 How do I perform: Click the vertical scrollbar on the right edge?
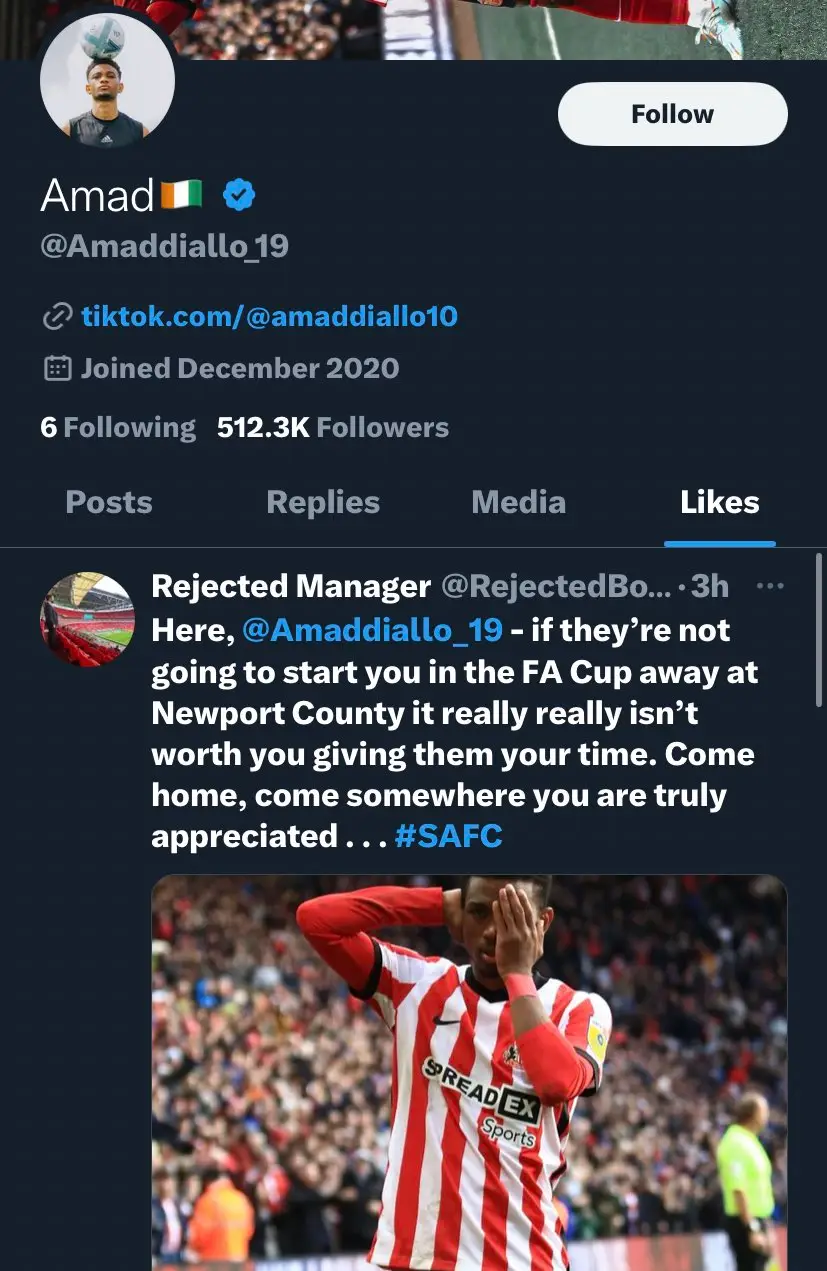820,630
